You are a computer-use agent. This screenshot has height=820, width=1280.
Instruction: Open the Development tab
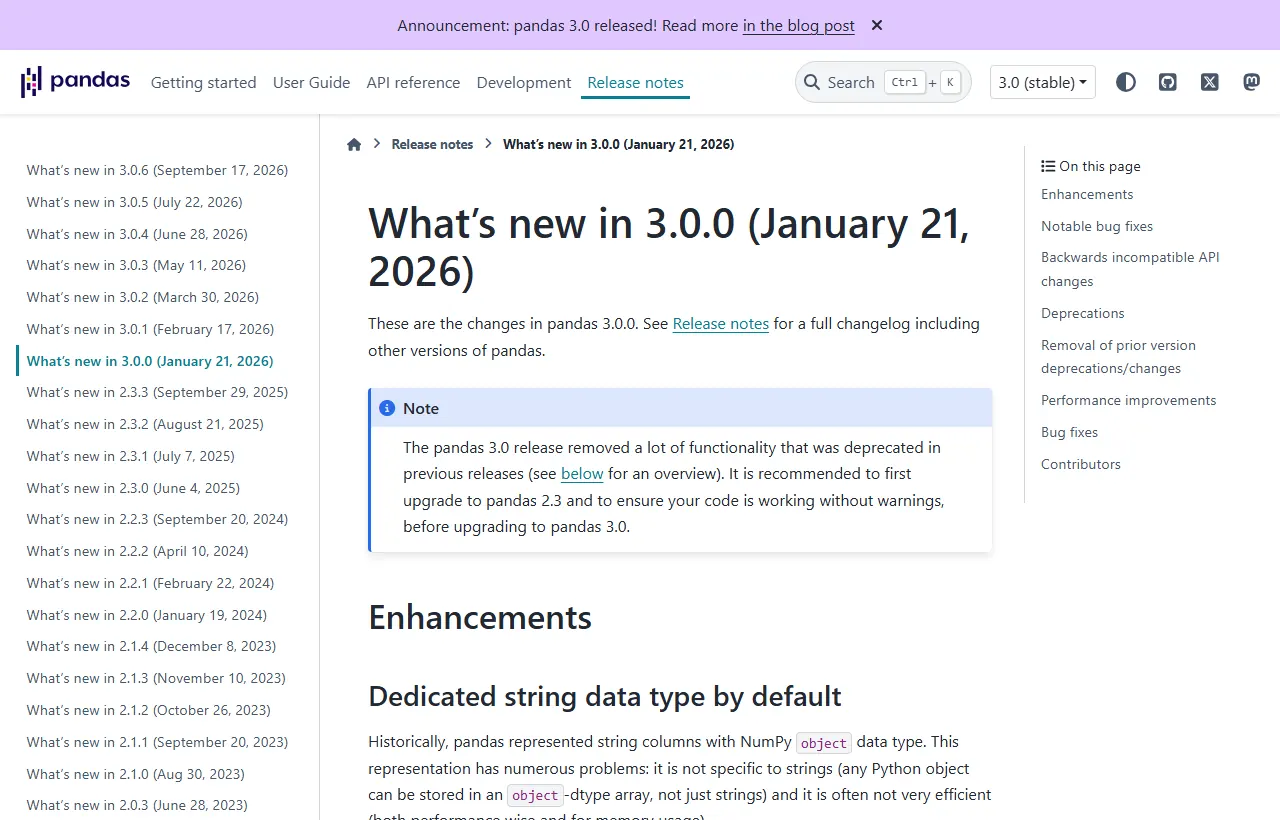click(x=524, y=82)
